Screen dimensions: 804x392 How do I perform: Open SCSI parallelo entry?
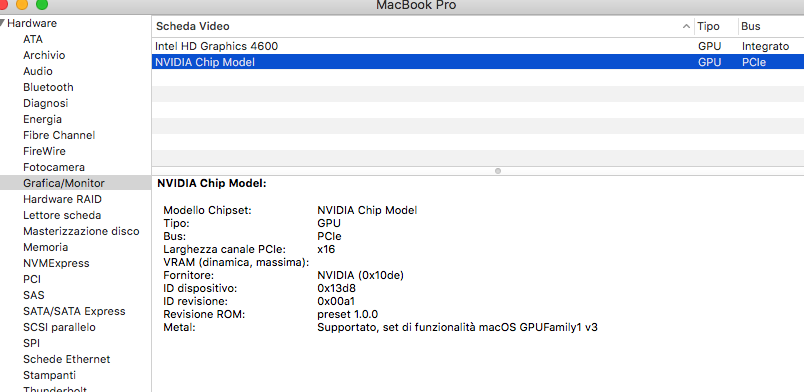tap(59, 327)
